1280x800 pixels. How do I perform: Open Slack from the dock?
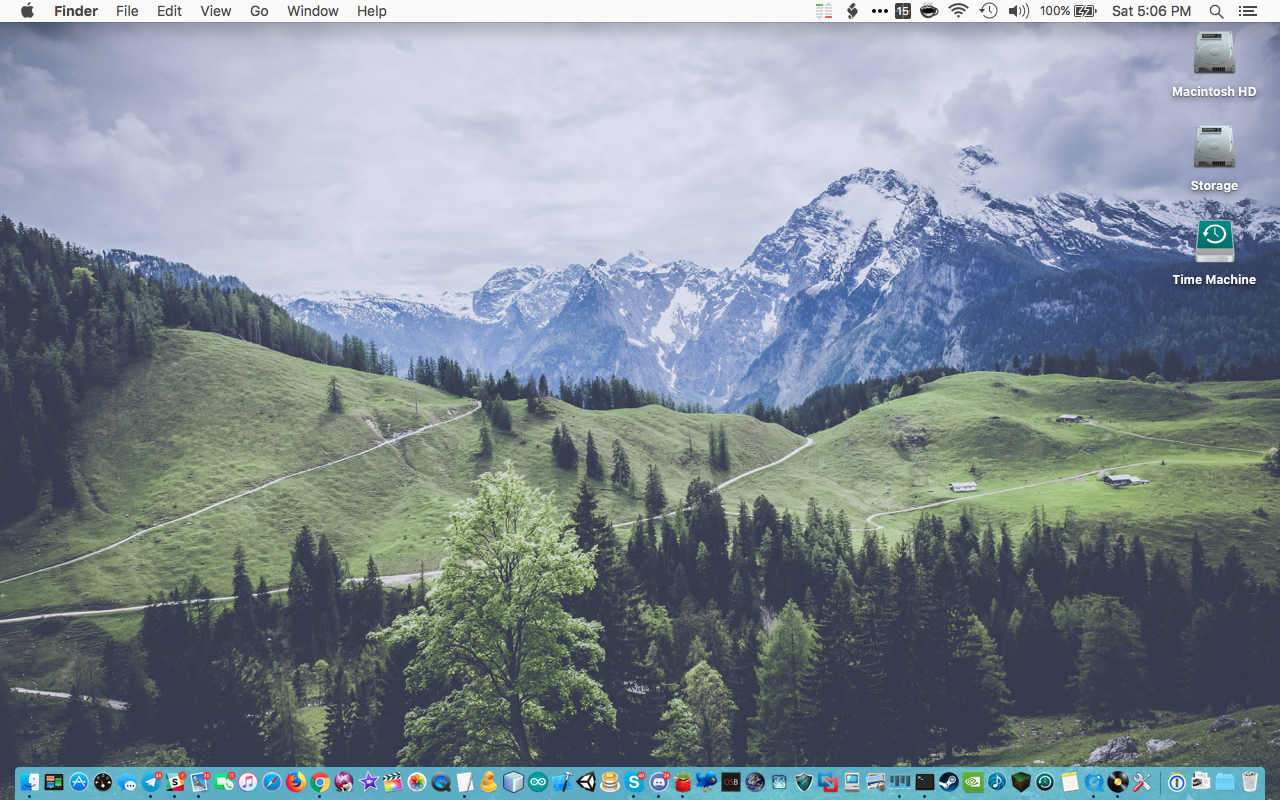coord(175,782)
